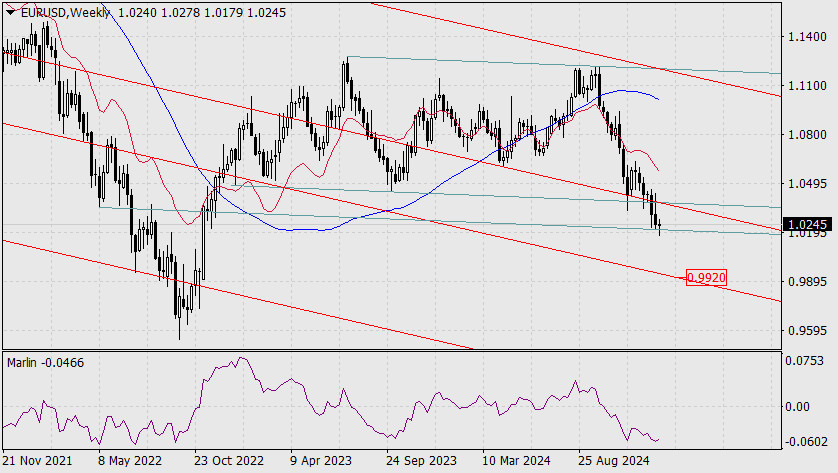Click the 1.0800 price scale level

coord(807,135)
